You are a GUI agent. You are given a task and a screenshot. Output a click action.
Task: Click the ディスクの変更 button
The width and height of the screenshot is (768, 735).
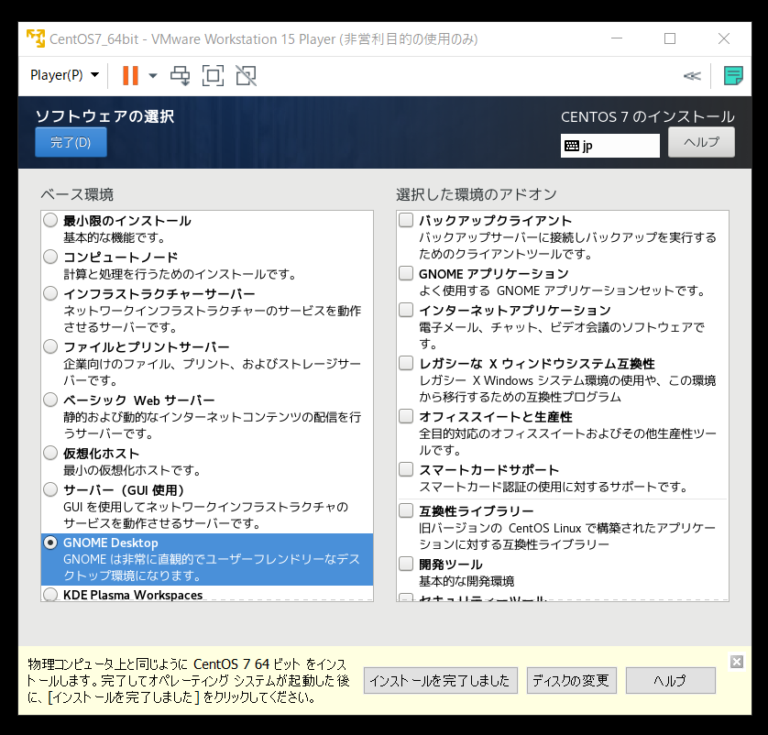pos(571,680)
